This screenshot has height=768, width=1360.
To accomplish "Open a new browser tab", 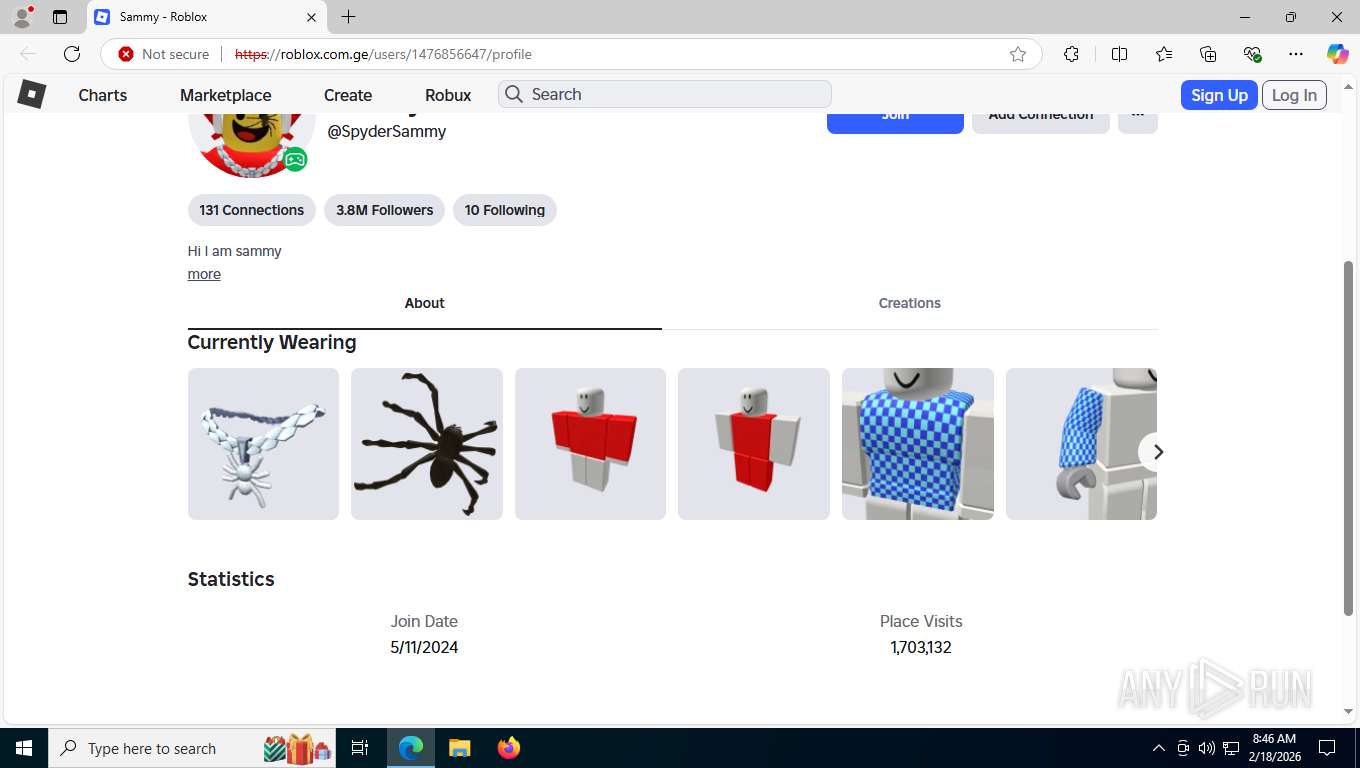I will click(x=348, y=17).
